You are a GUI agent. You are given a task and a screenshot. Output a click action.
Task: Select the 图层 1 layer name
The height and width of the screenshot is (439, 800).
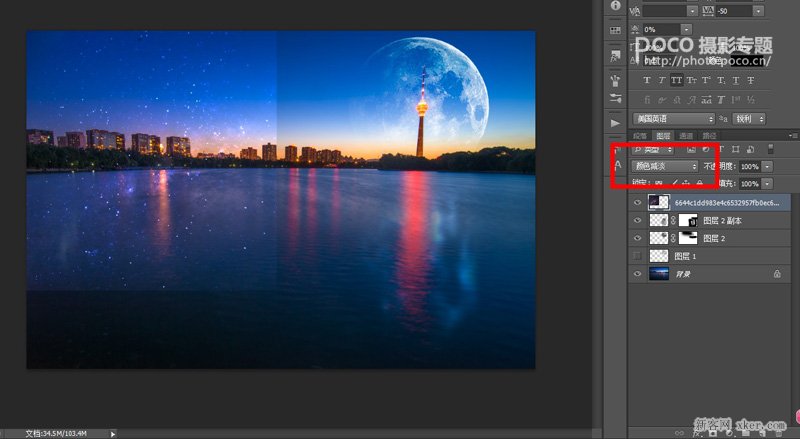pos(685,256)
